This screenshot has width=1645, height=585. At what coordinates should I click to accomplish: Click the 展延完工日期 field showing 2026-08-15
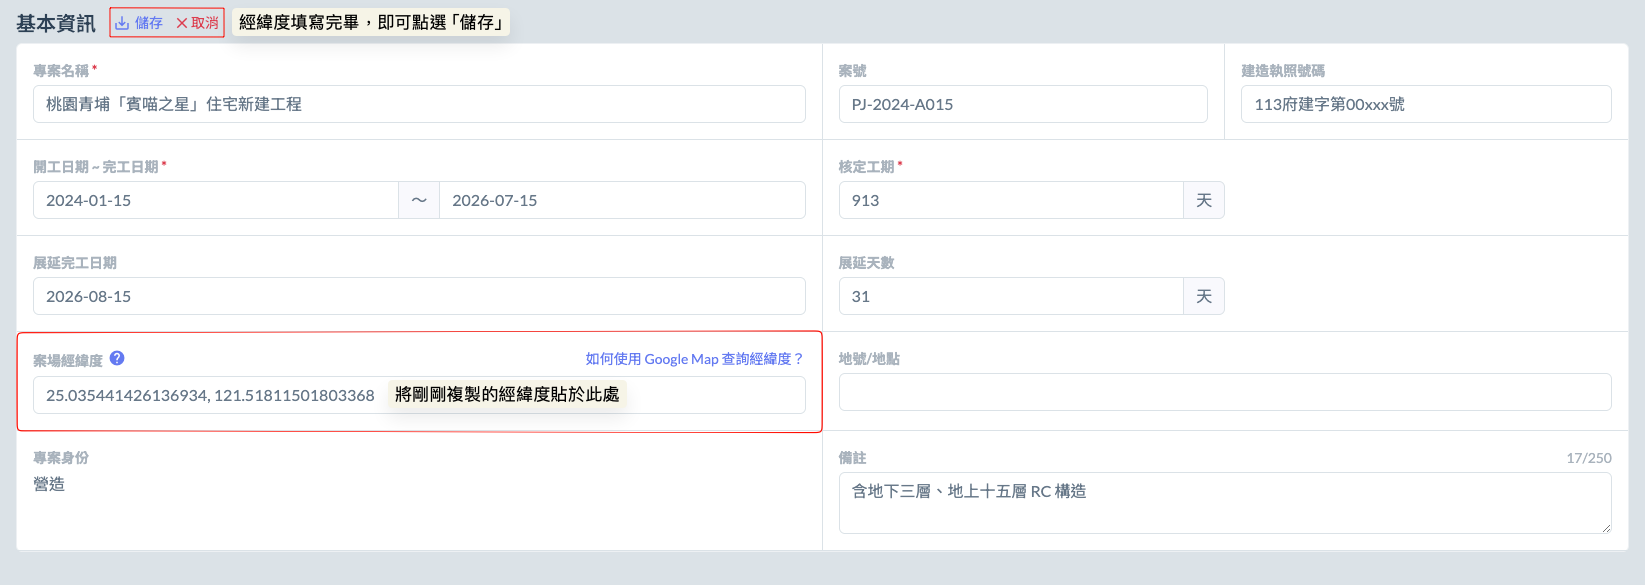(x=419, y=296)
